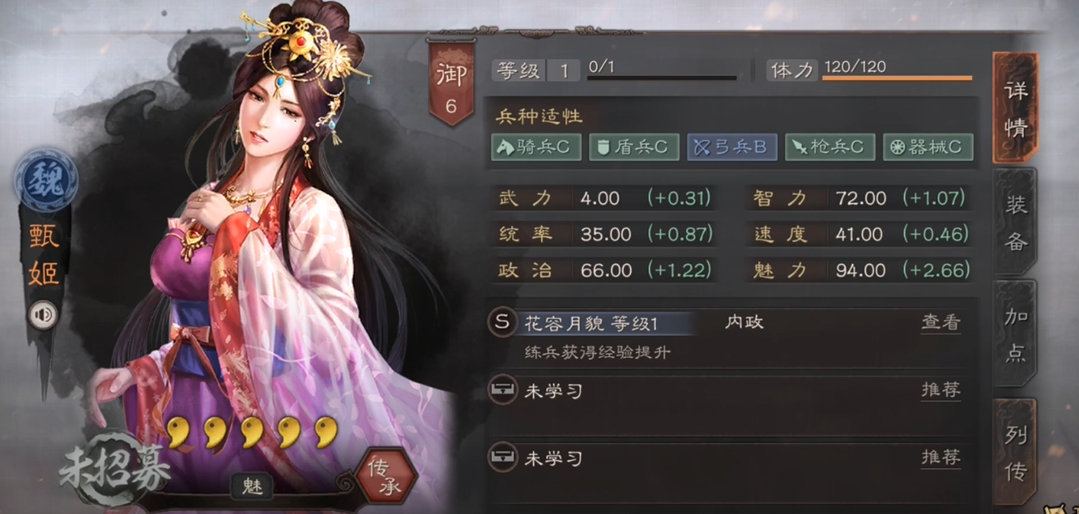Click the S rank skill circle
Image resolution: width=1079 pixels, height=514 pixels.
pyautogui.click(x=504, y=322)
